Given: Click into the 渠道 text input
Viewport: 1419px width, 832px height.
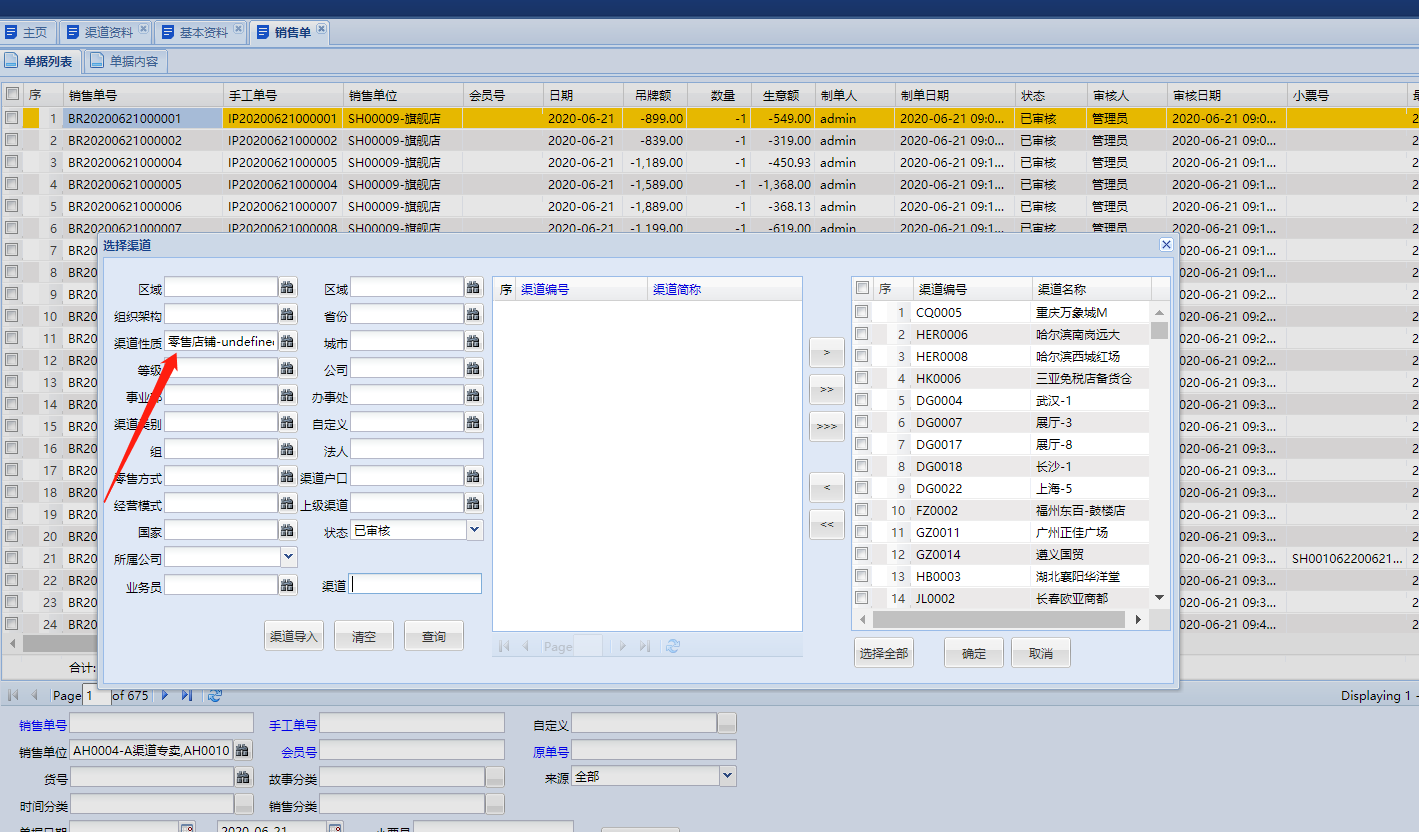Looking at the screenshot, I should (x=416, y=585).
